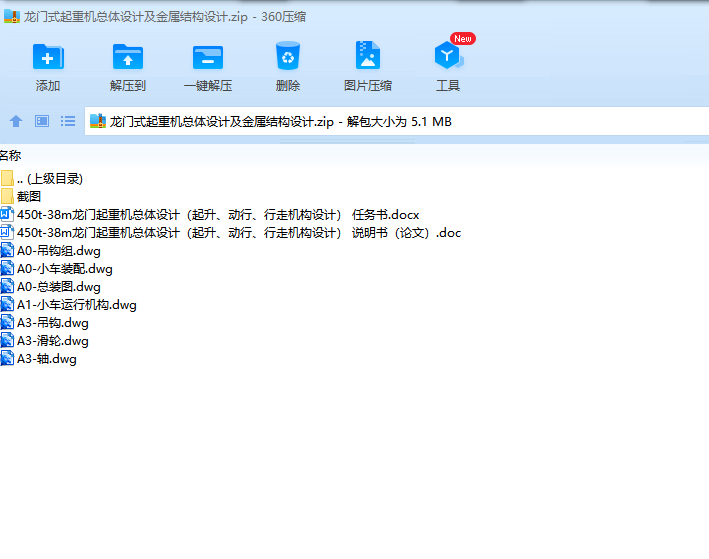Open the 图片压缩 image compression tool
The width and height of the screenshot is (709, 559).
(368, 55)
